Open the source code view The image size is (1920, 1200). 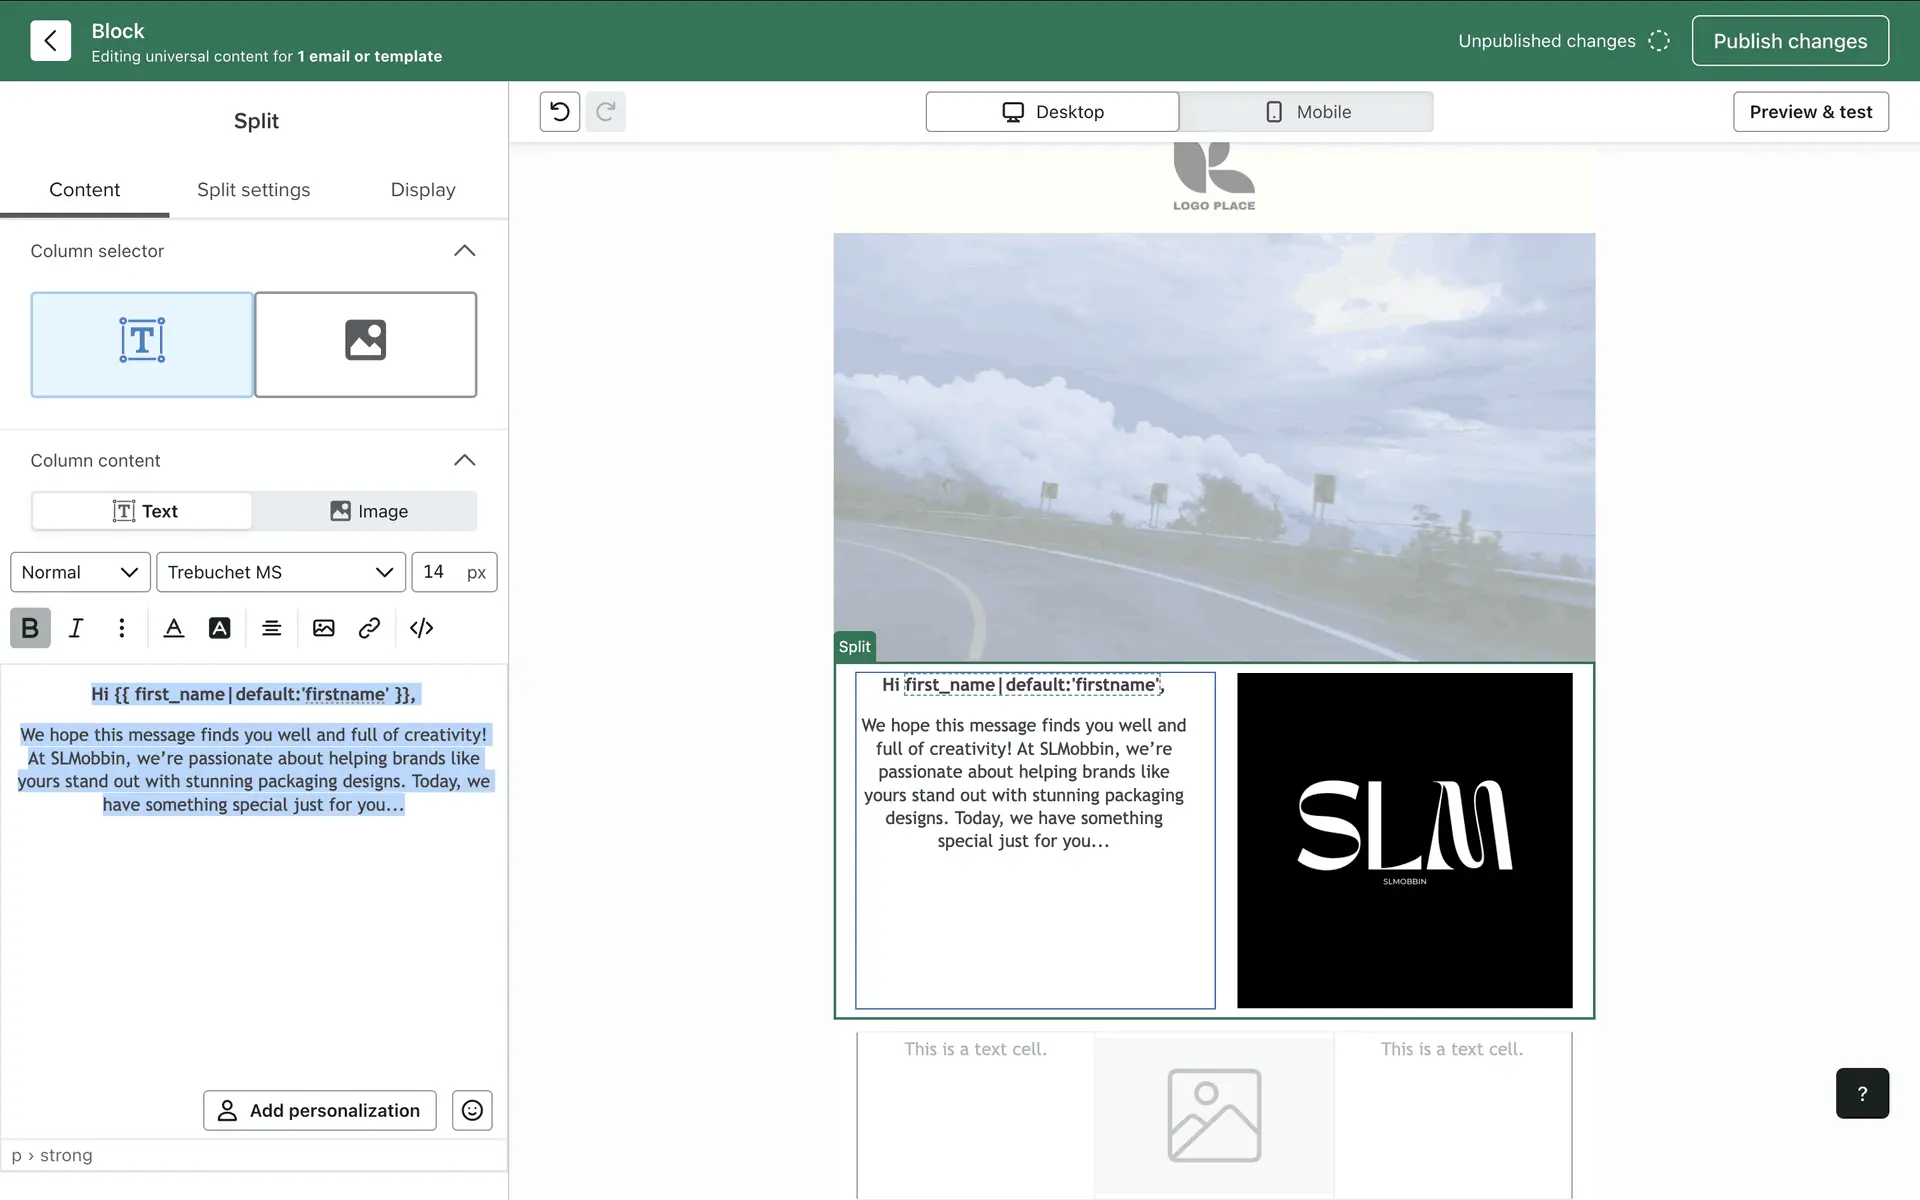[421, 628]
